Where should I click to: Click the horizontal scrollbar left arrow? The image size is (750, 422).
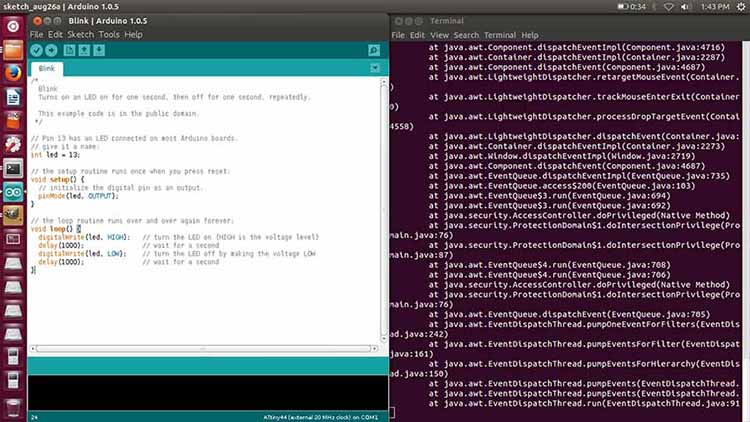[x=33, y=348]
